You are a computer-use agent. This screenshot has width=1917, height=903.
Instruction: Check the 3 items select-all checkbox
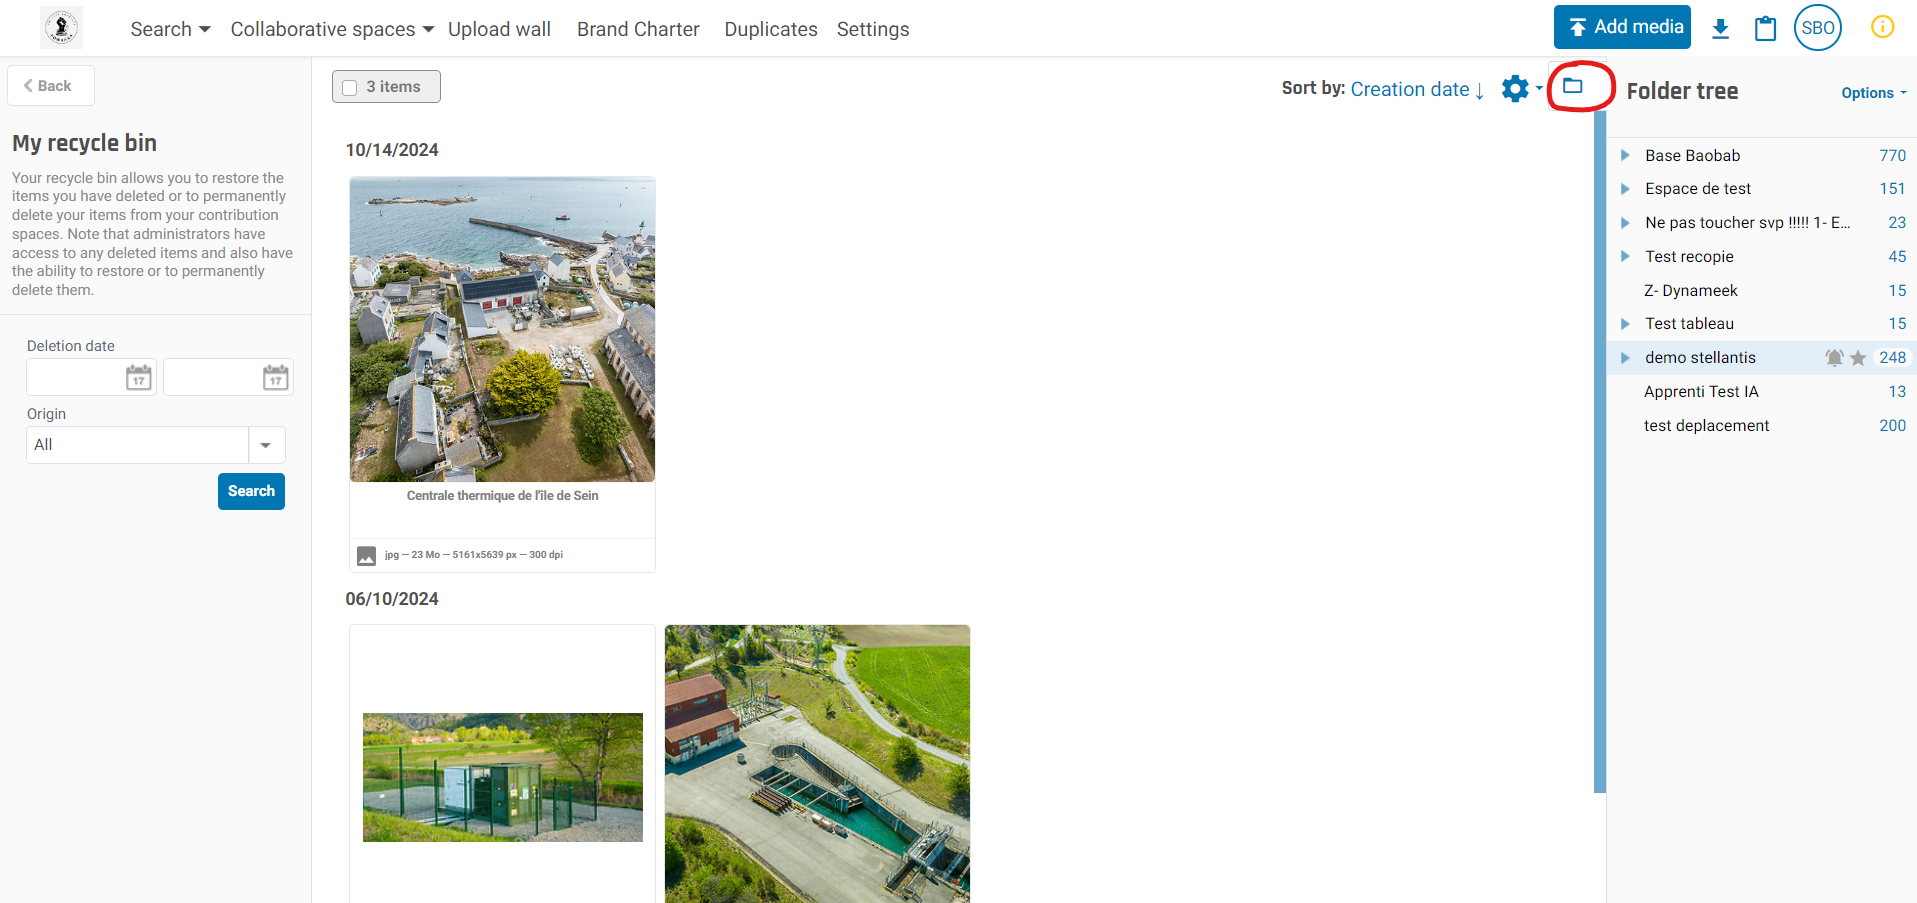pos(350,88)
